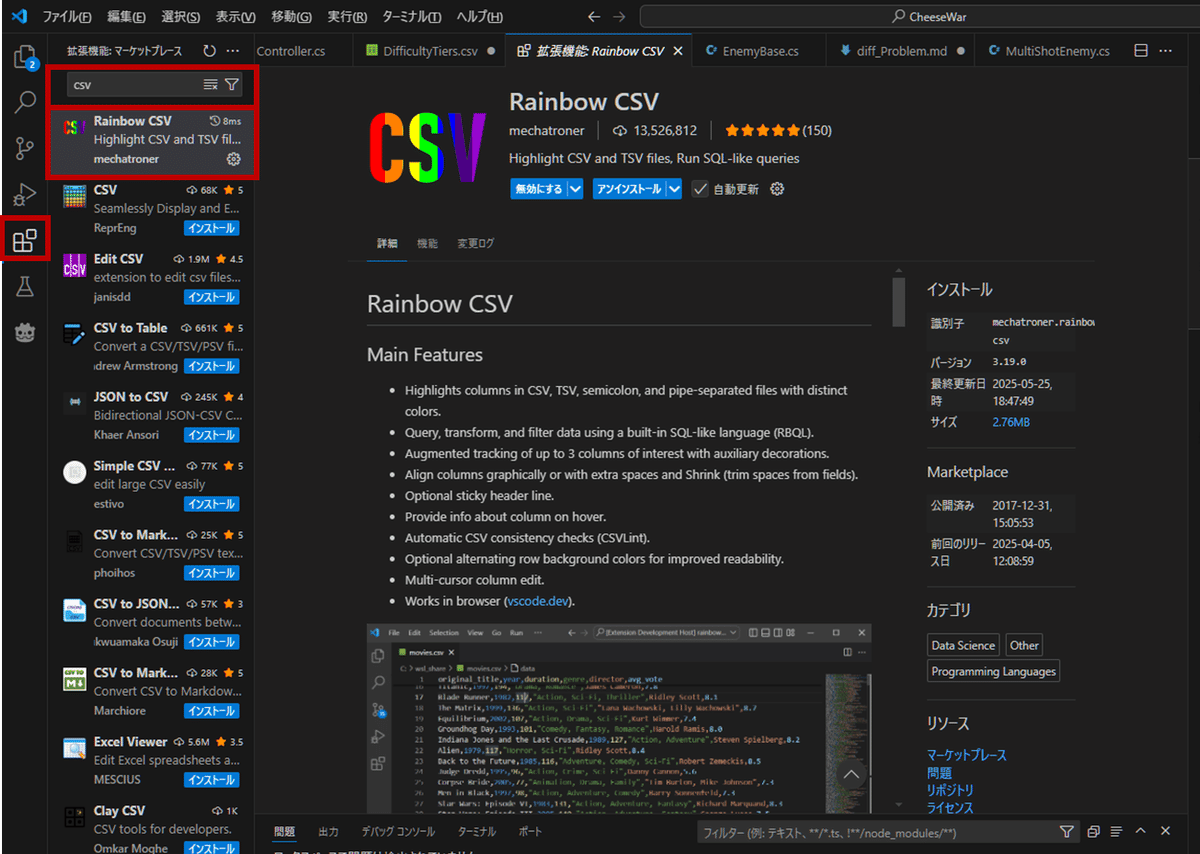Open the マーケットプレース resource link
This screenshot has height=854, width=1200.
[x=967, y=755]
